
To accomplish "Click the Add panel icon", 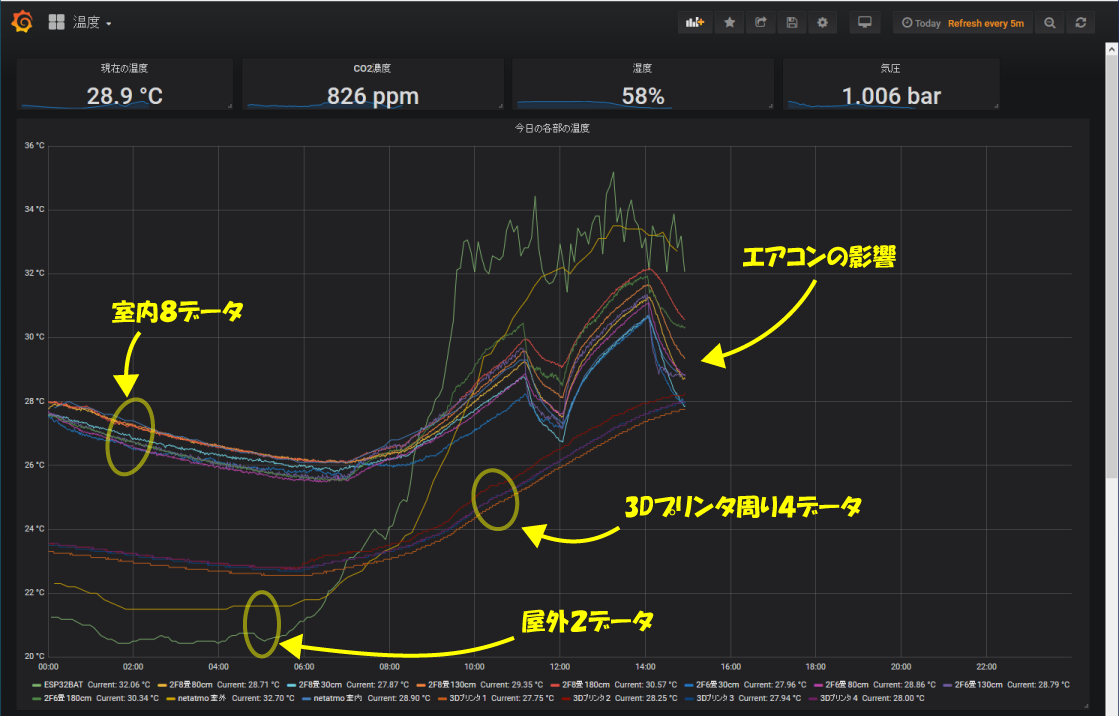I will [x=695, y=23].
